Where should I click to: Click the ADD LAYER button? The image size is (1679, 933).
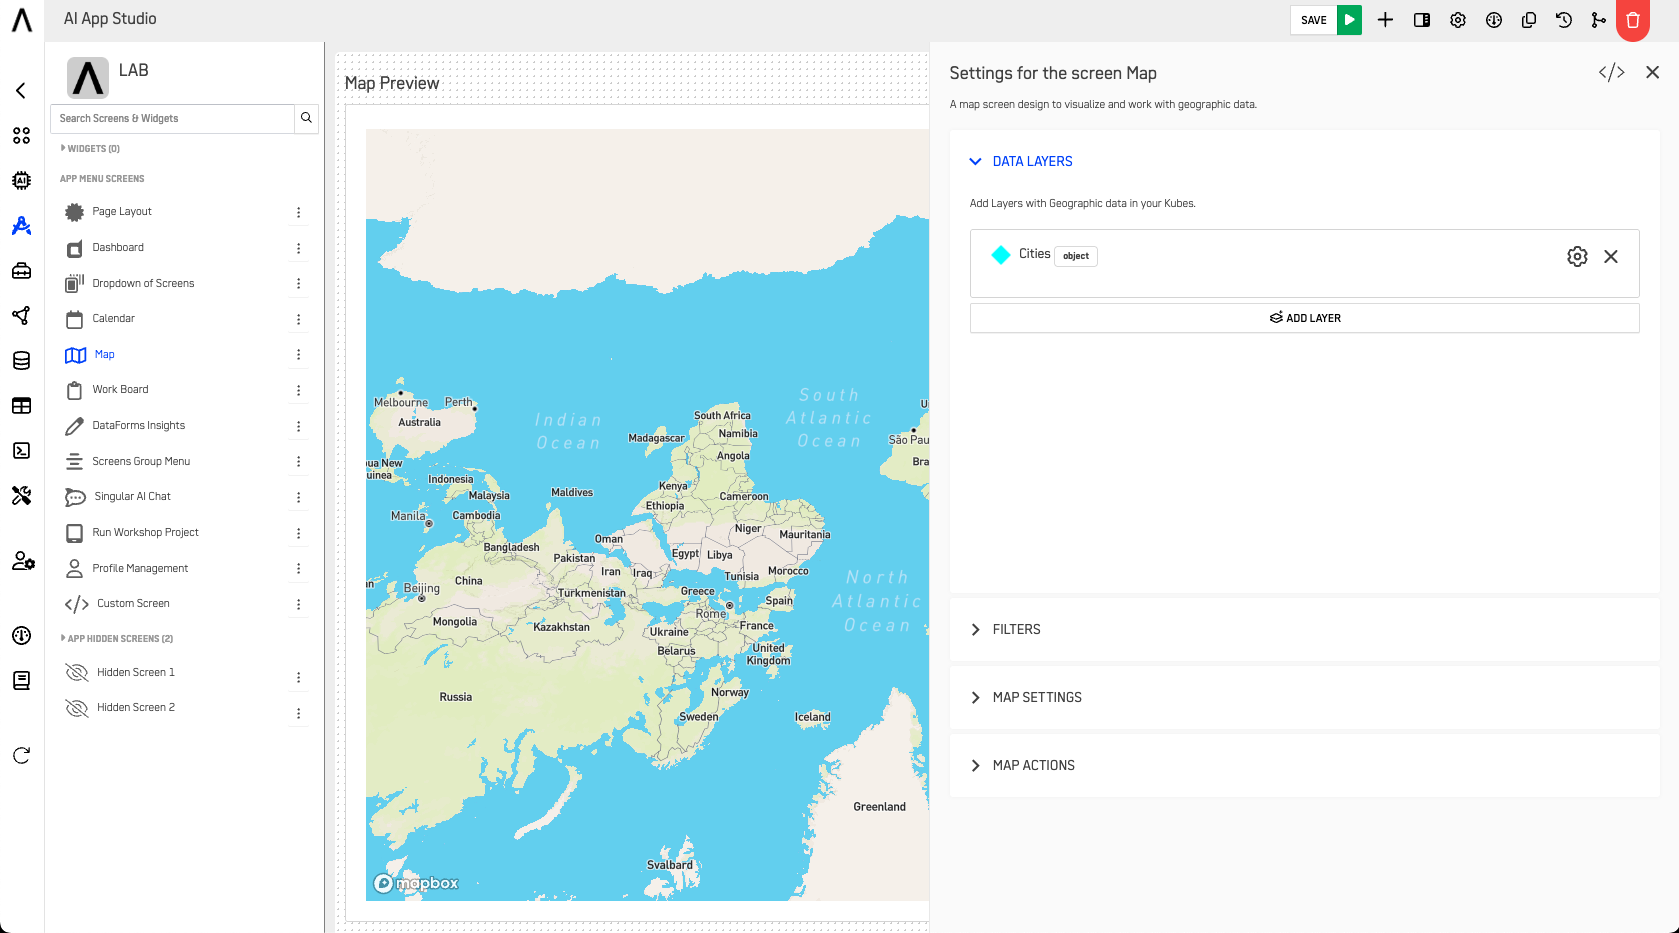(x=1304, y=318)
